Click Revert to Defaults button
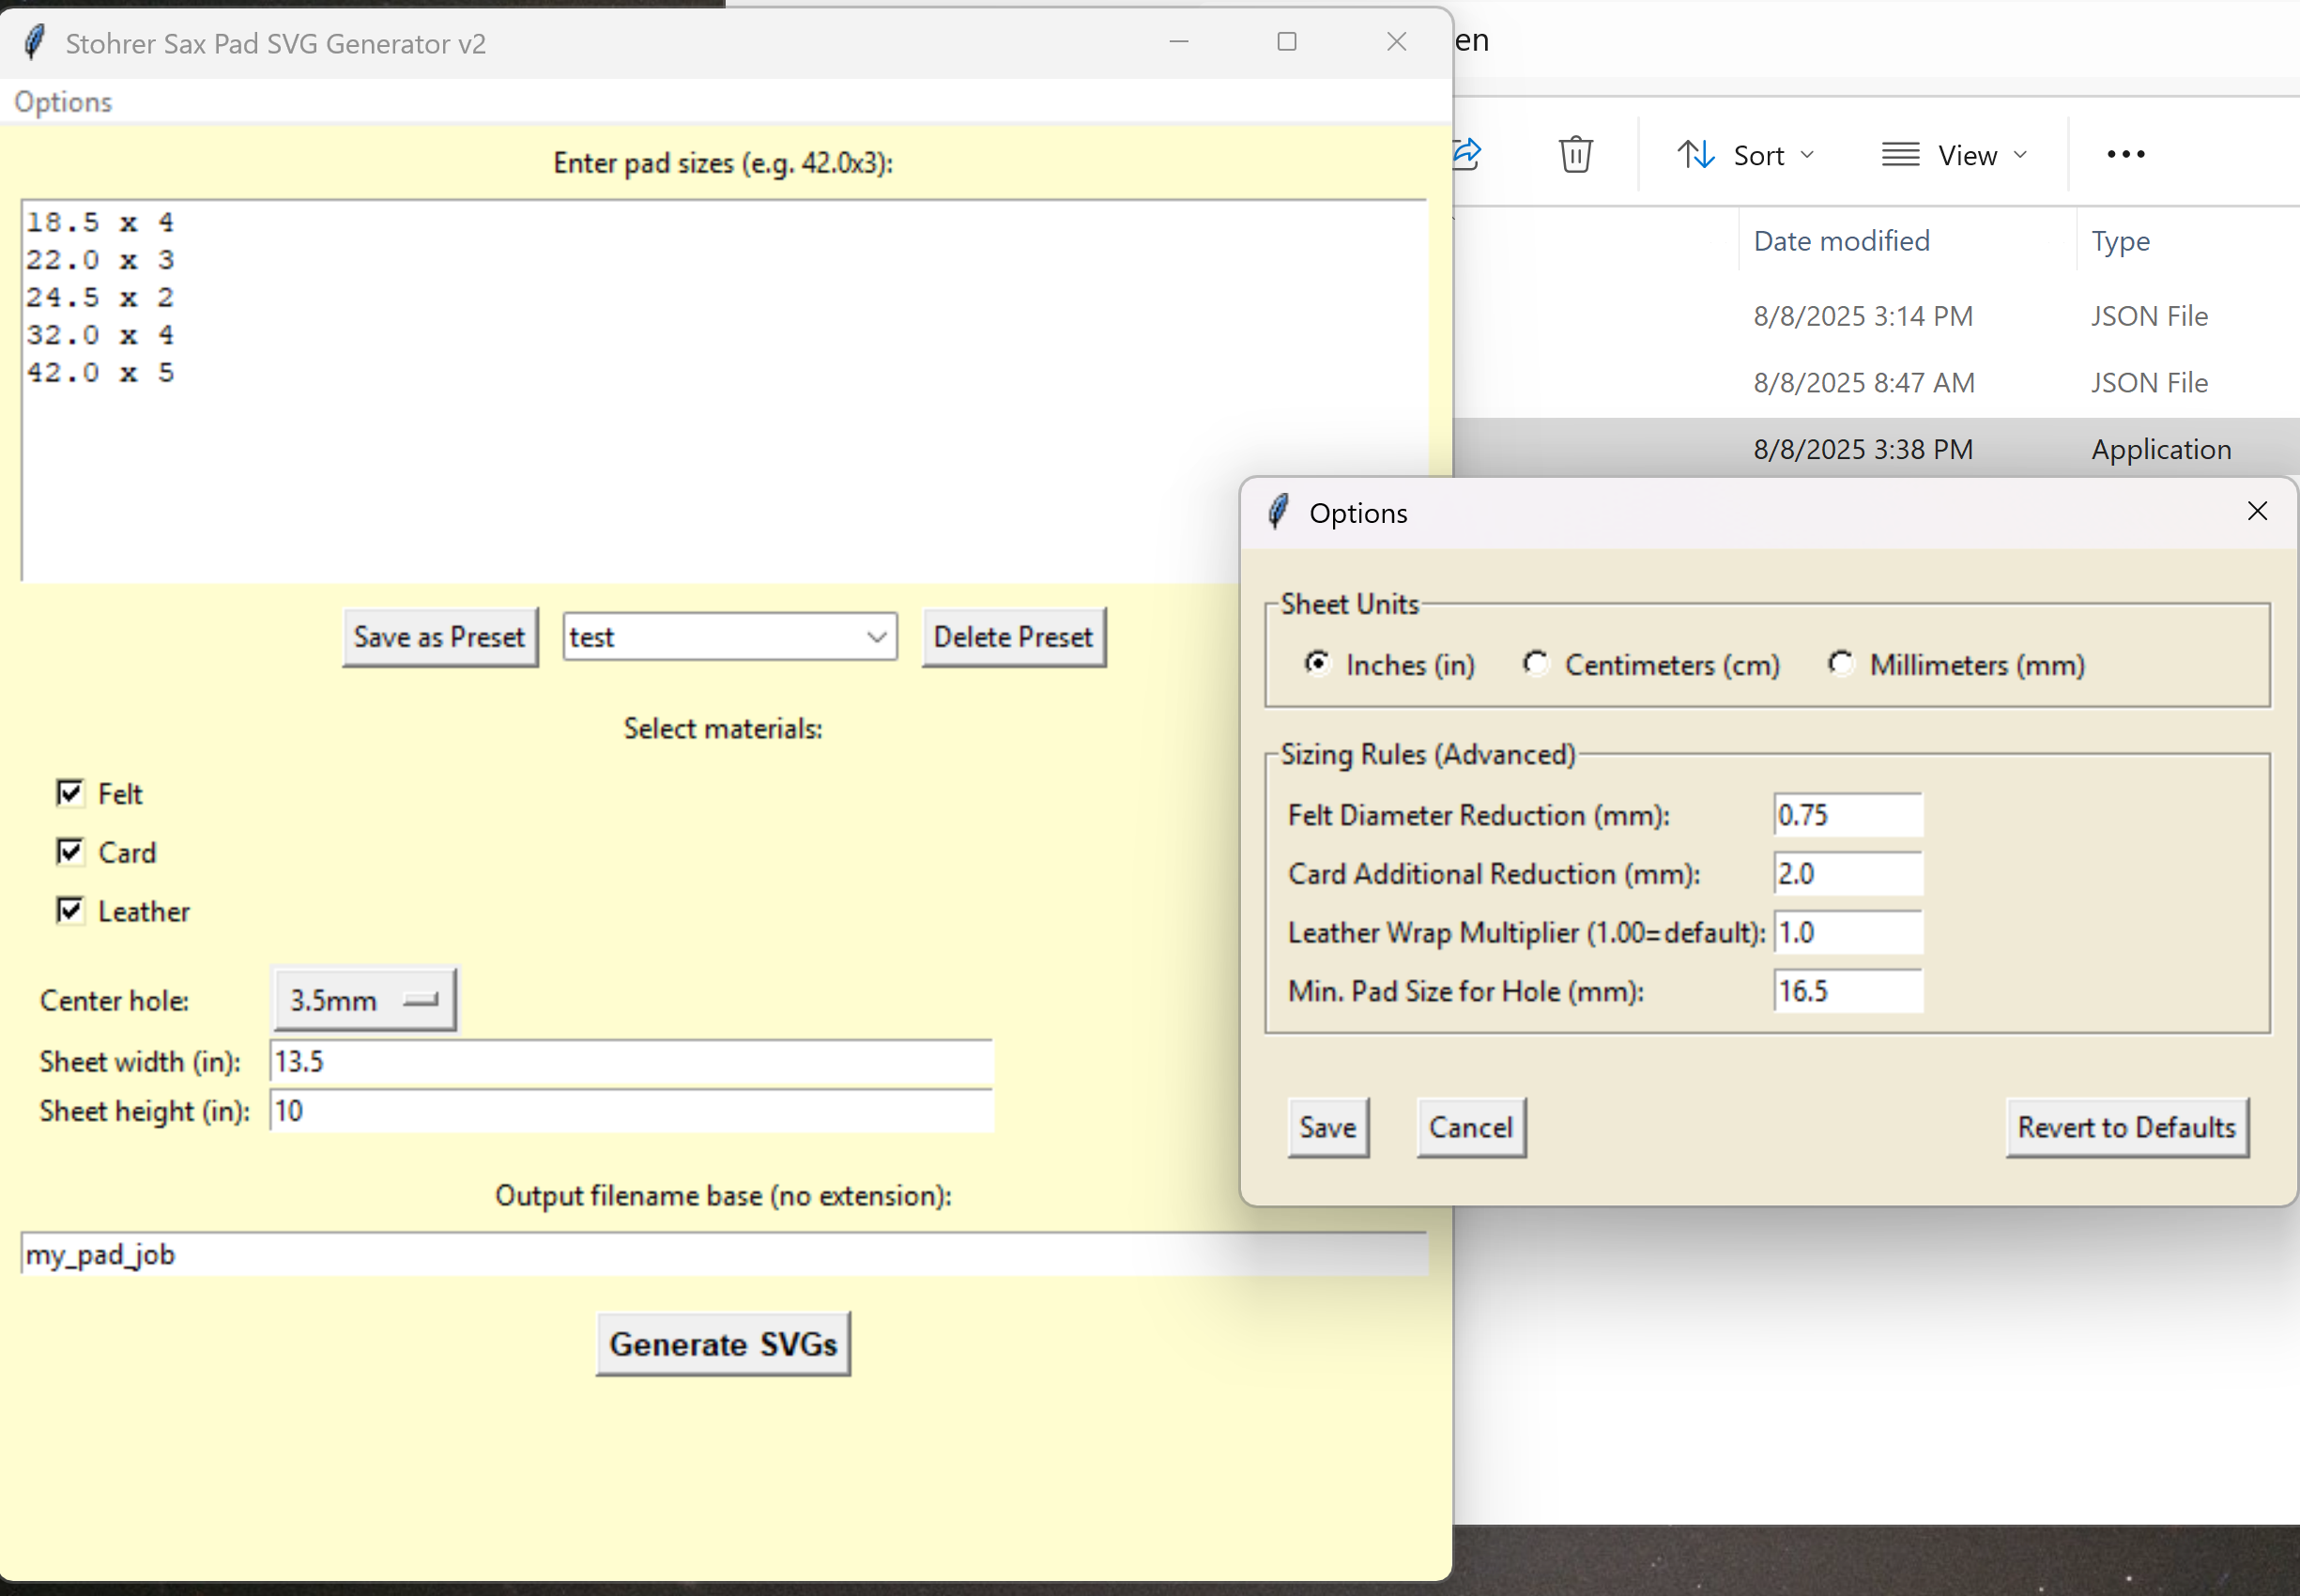 click(x=2126, y=1127)
